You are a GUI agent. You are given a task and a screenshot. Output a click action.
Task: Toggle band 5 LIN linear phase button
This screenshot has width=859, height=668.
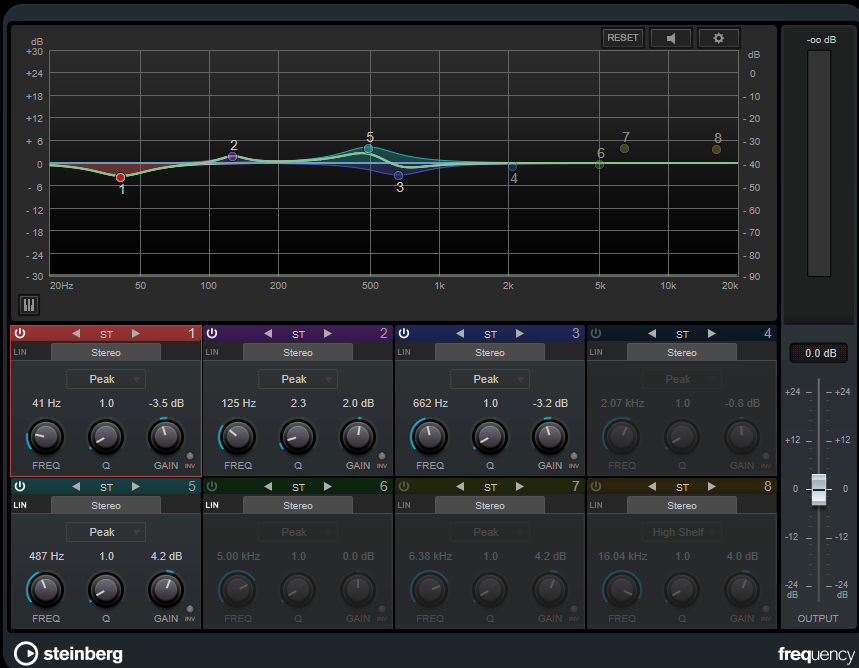tap(20, 505)
